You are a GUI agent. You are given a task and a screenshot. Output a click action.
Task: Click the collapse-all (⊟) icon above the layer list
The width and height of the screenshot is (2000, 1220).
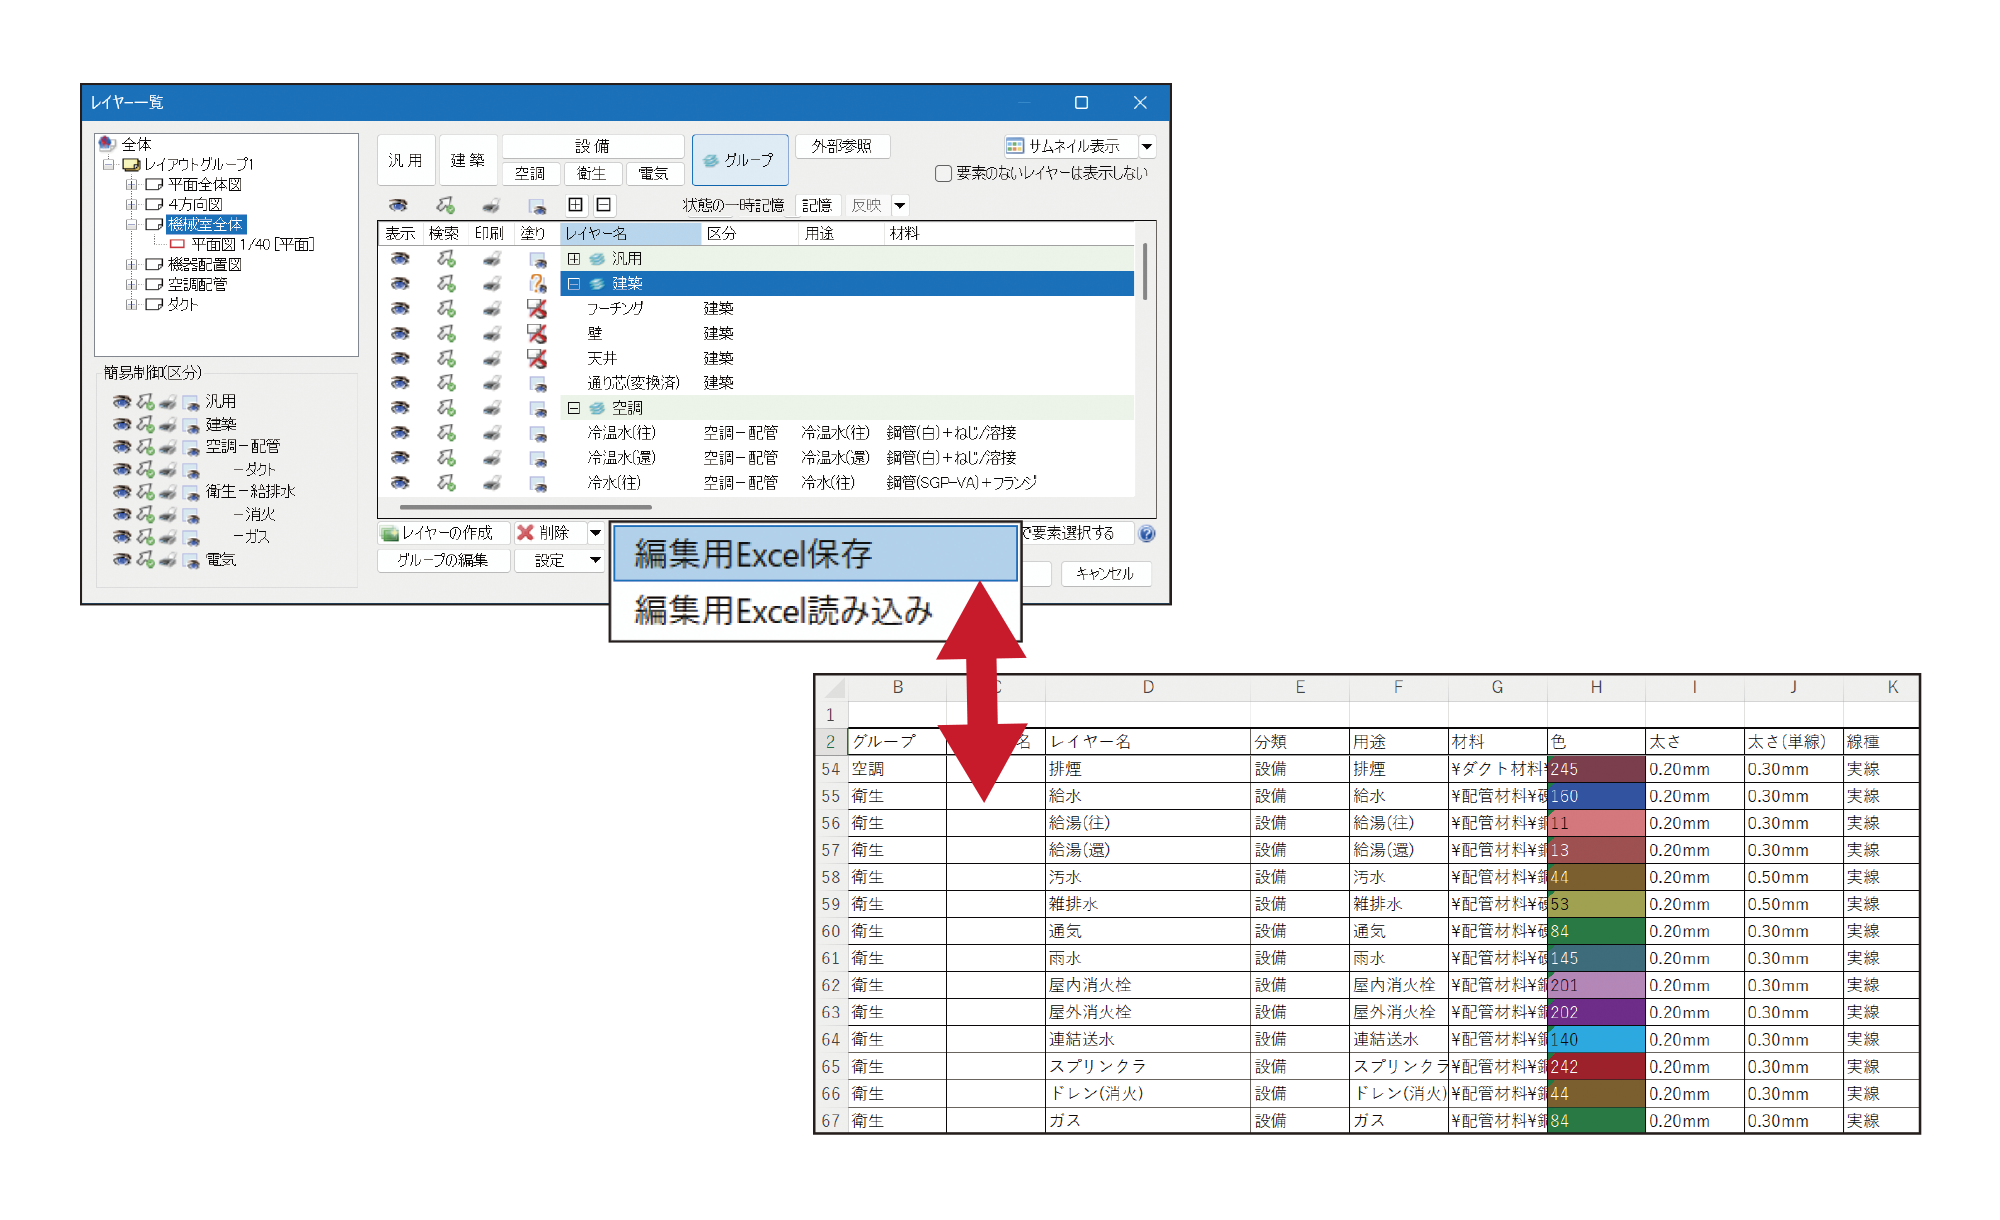tap(603, 205)
